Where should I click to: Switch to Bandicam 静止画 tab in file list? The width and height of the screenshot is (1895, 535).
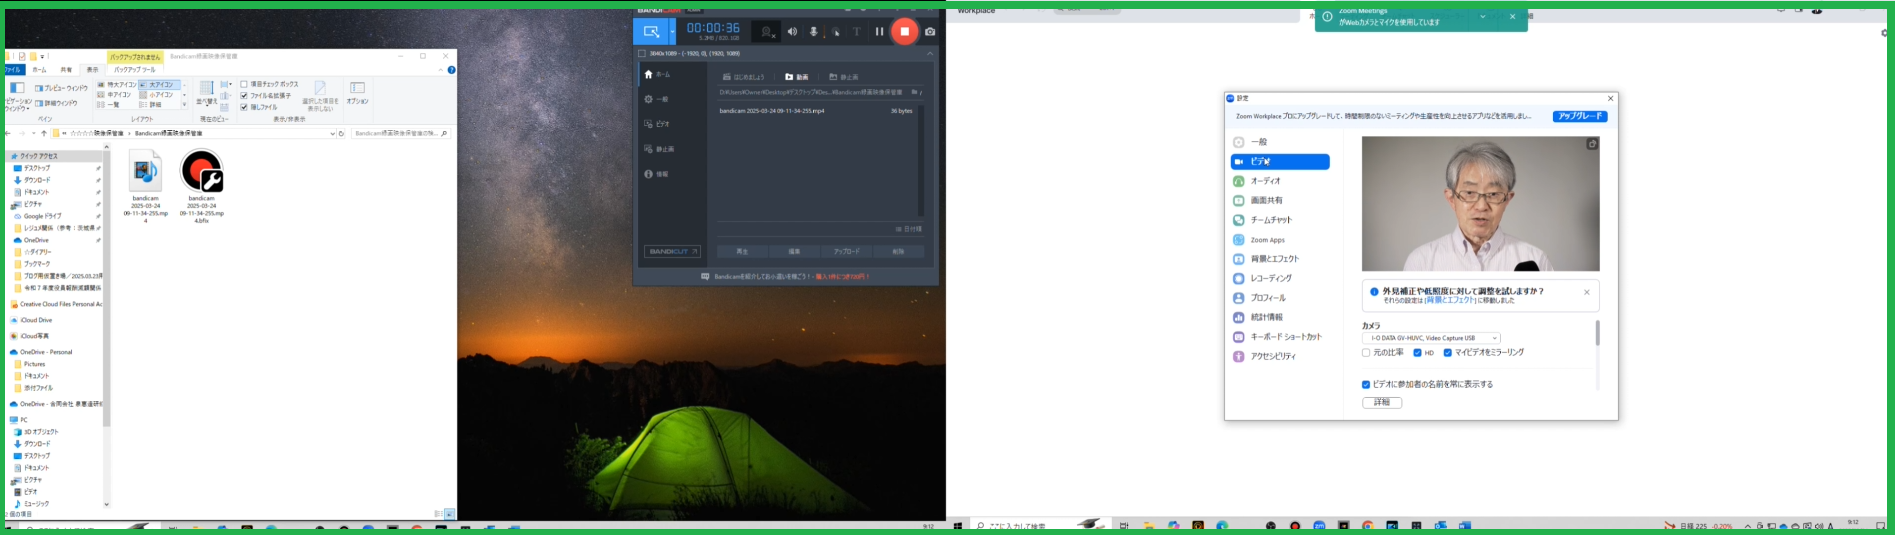(844, 77)
